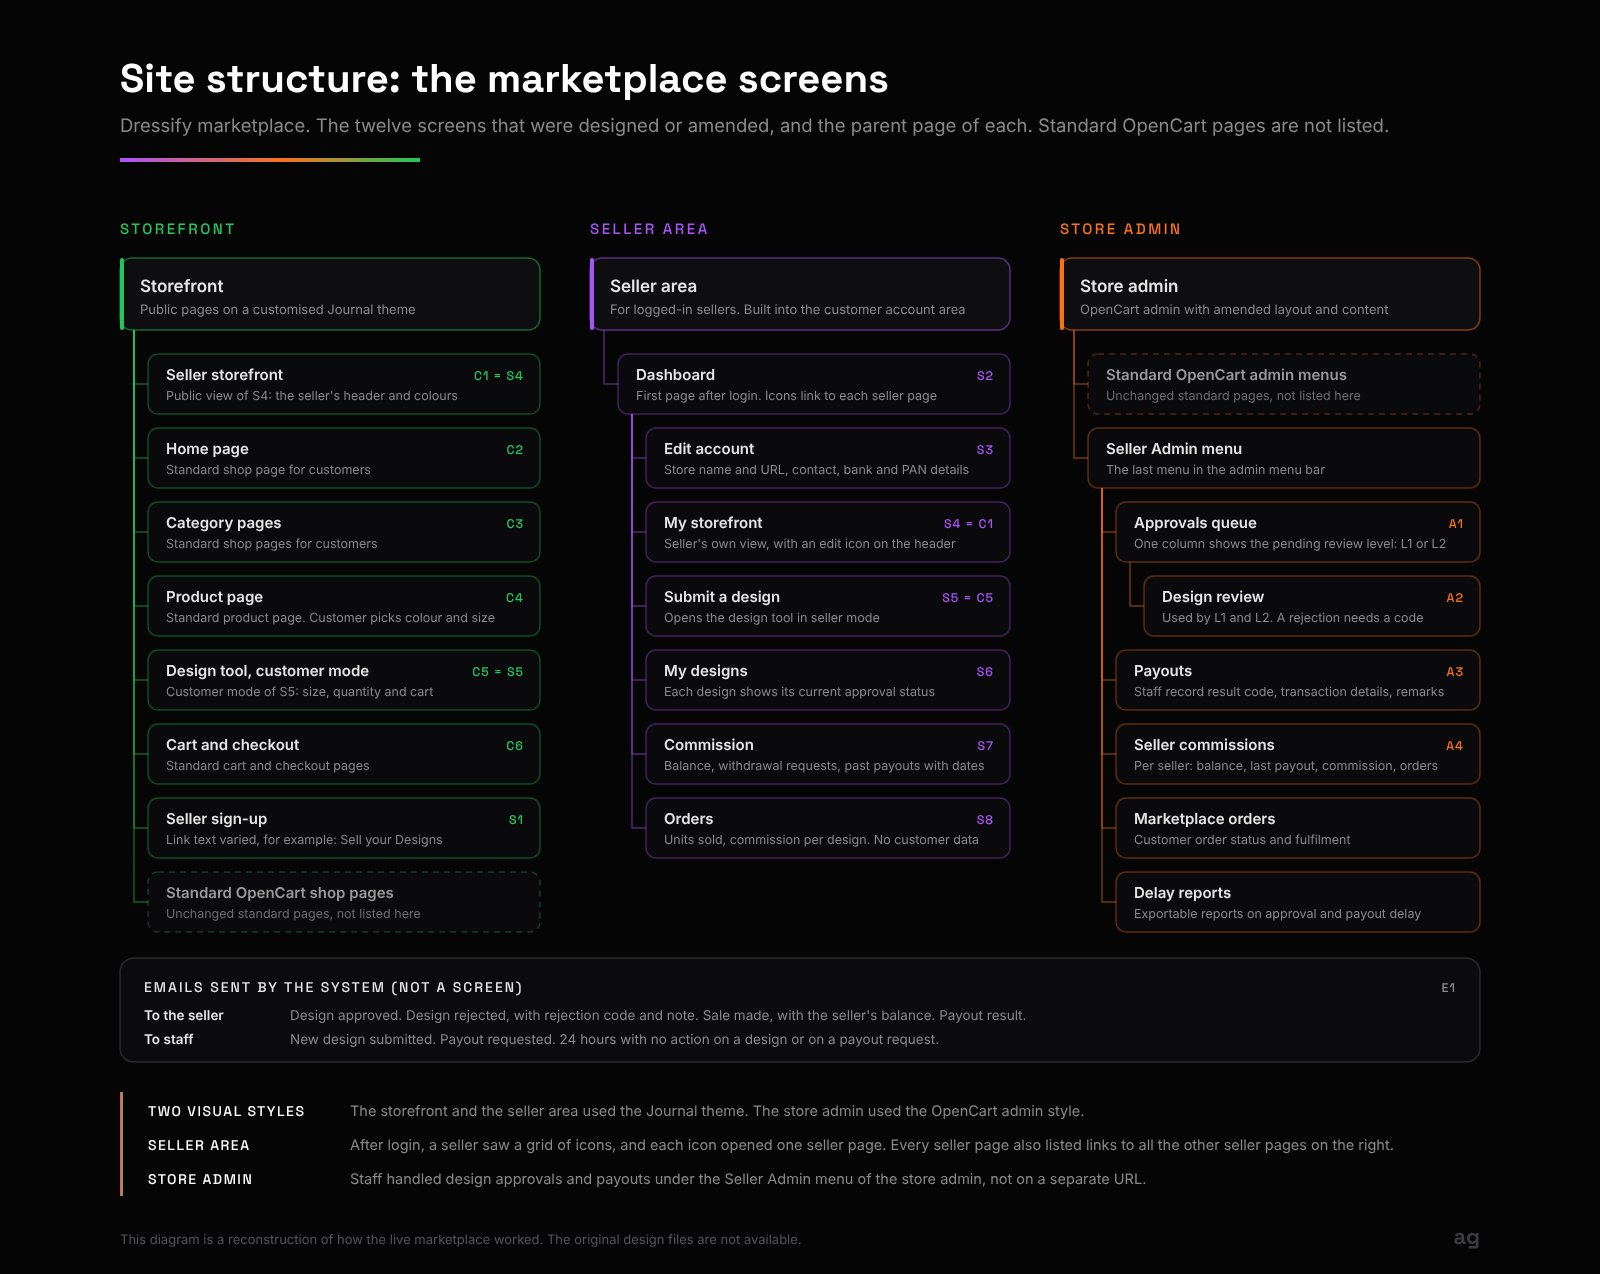Select the Seller sign-up card
The image size is (1600, 1274).
[x=344, y=828]
